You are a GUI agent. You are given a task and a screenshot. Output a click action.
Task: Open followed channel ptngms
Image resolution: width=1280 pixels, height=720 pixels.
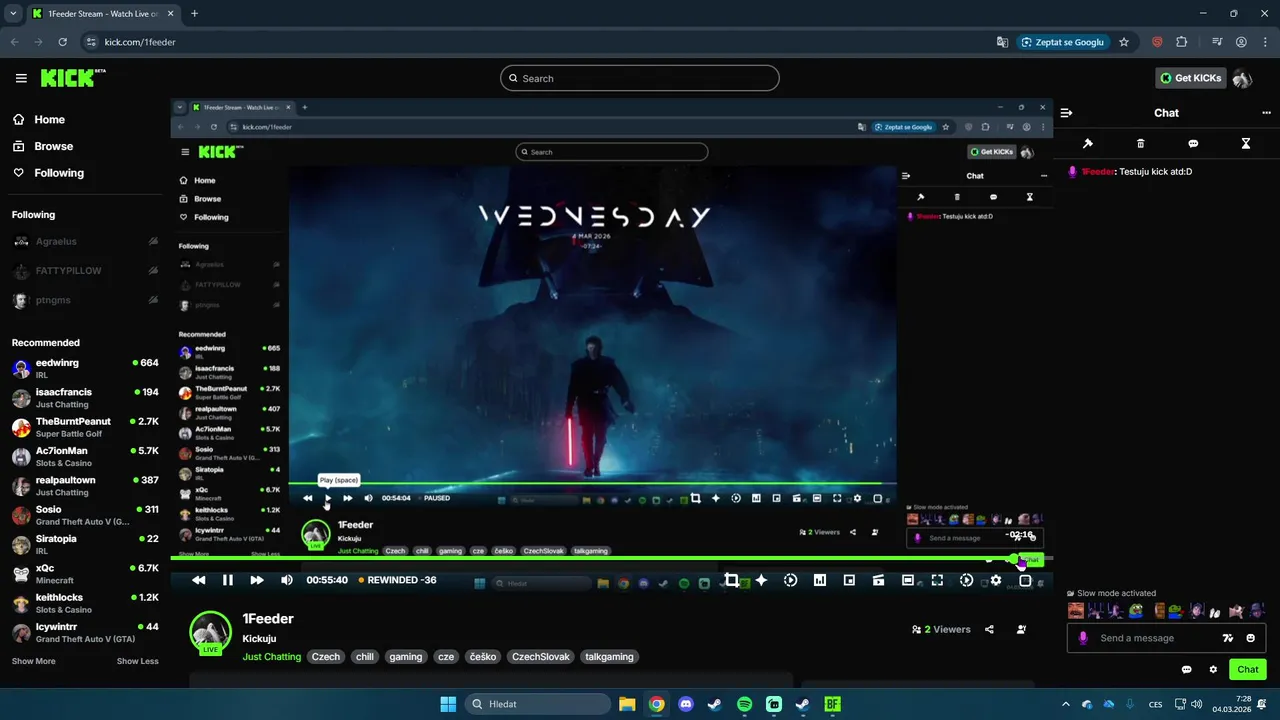pos(85,300)
